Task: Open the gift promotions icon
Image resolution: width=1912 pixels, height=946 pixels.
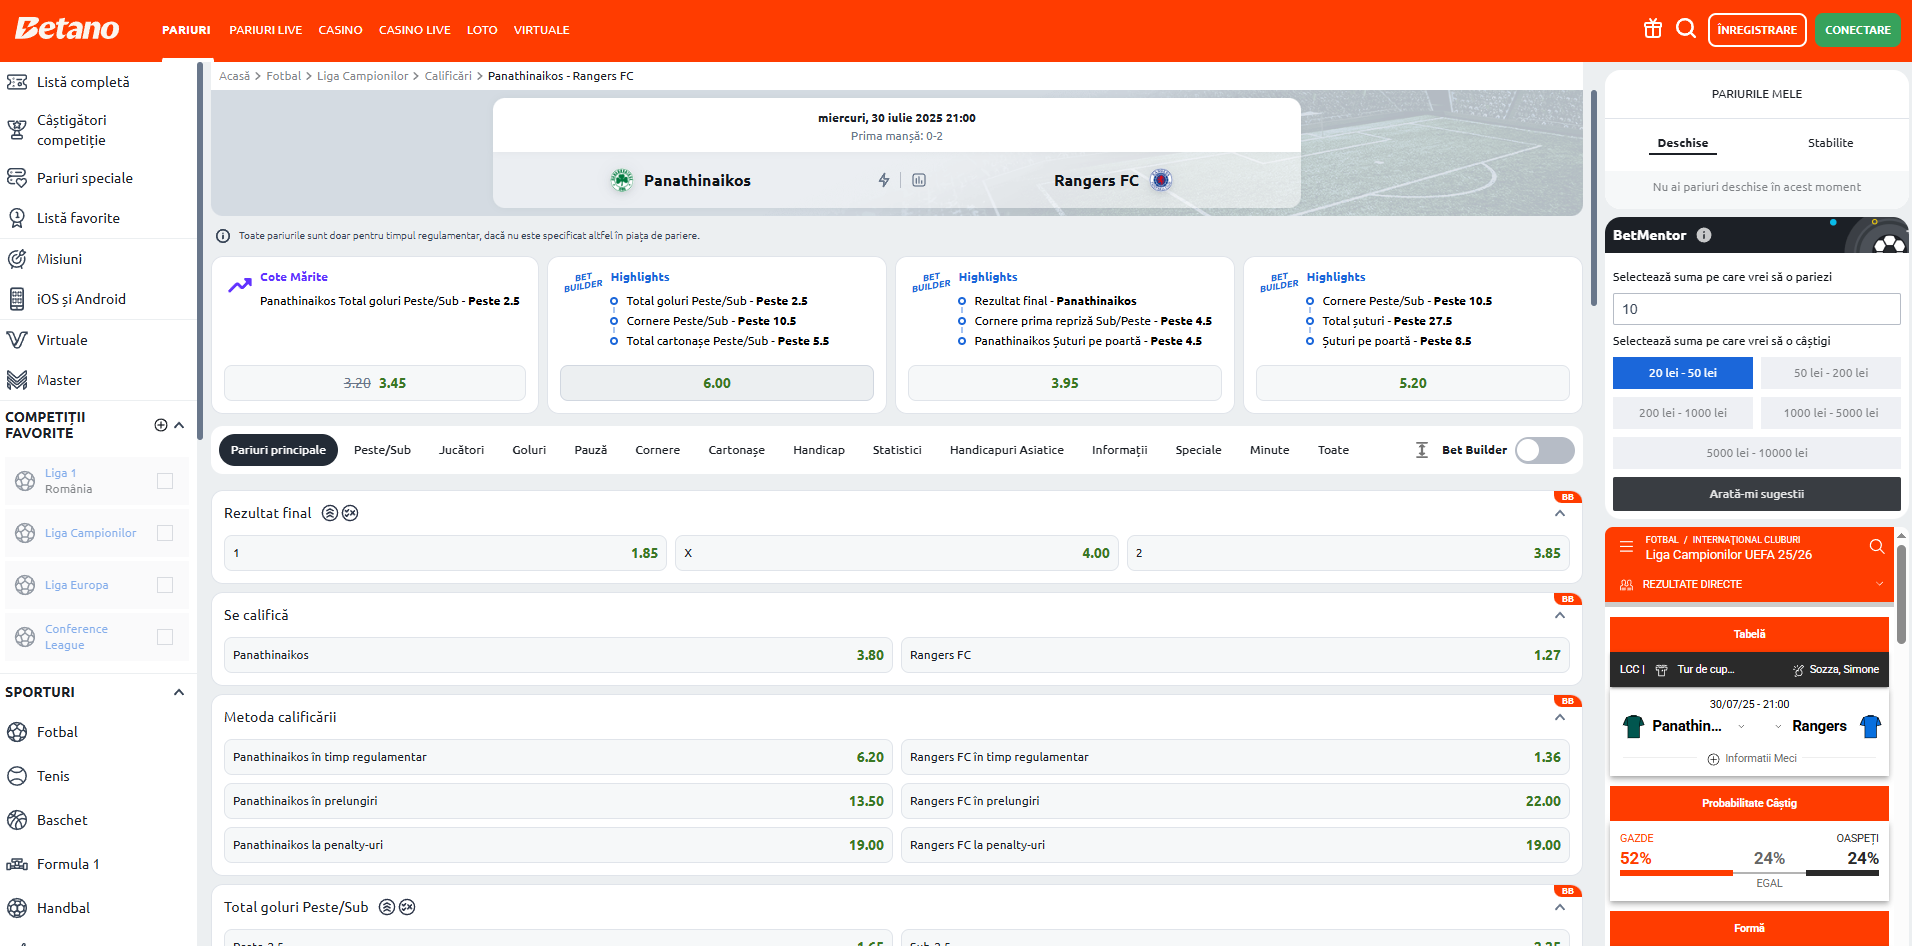Action: [1653, 29]
